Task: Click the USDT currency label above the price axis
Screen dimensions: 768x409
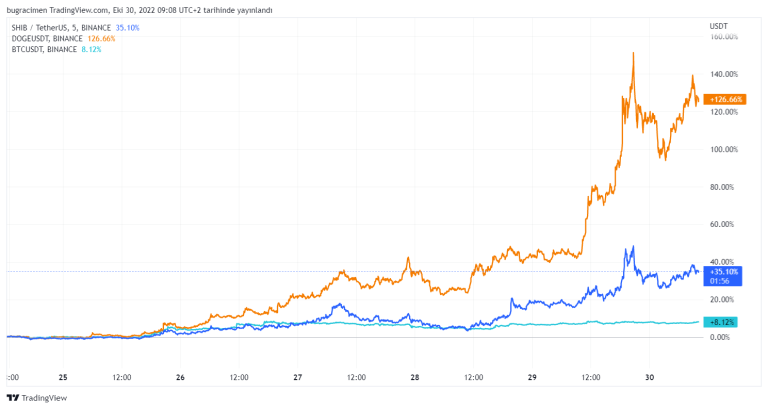Action: coord(718,25)
